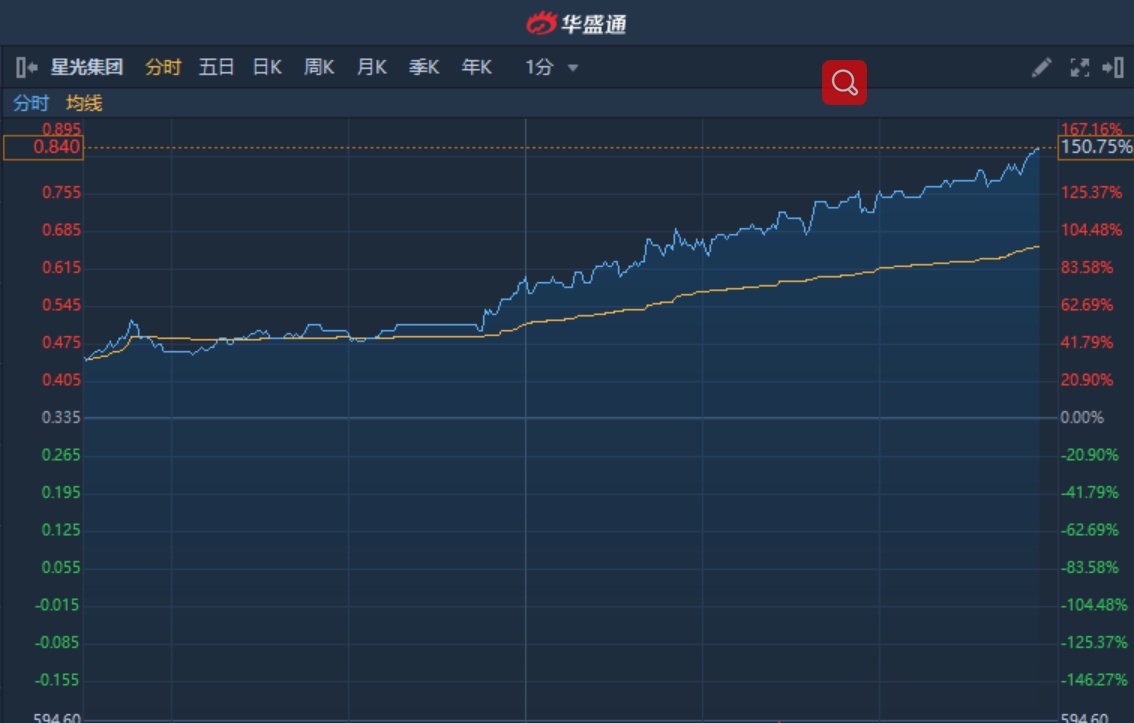Image resolution: width=1134 pixels, height=723 pixels.
Task: Select the 年K yearly chart tab
Action: coord(477,67)
